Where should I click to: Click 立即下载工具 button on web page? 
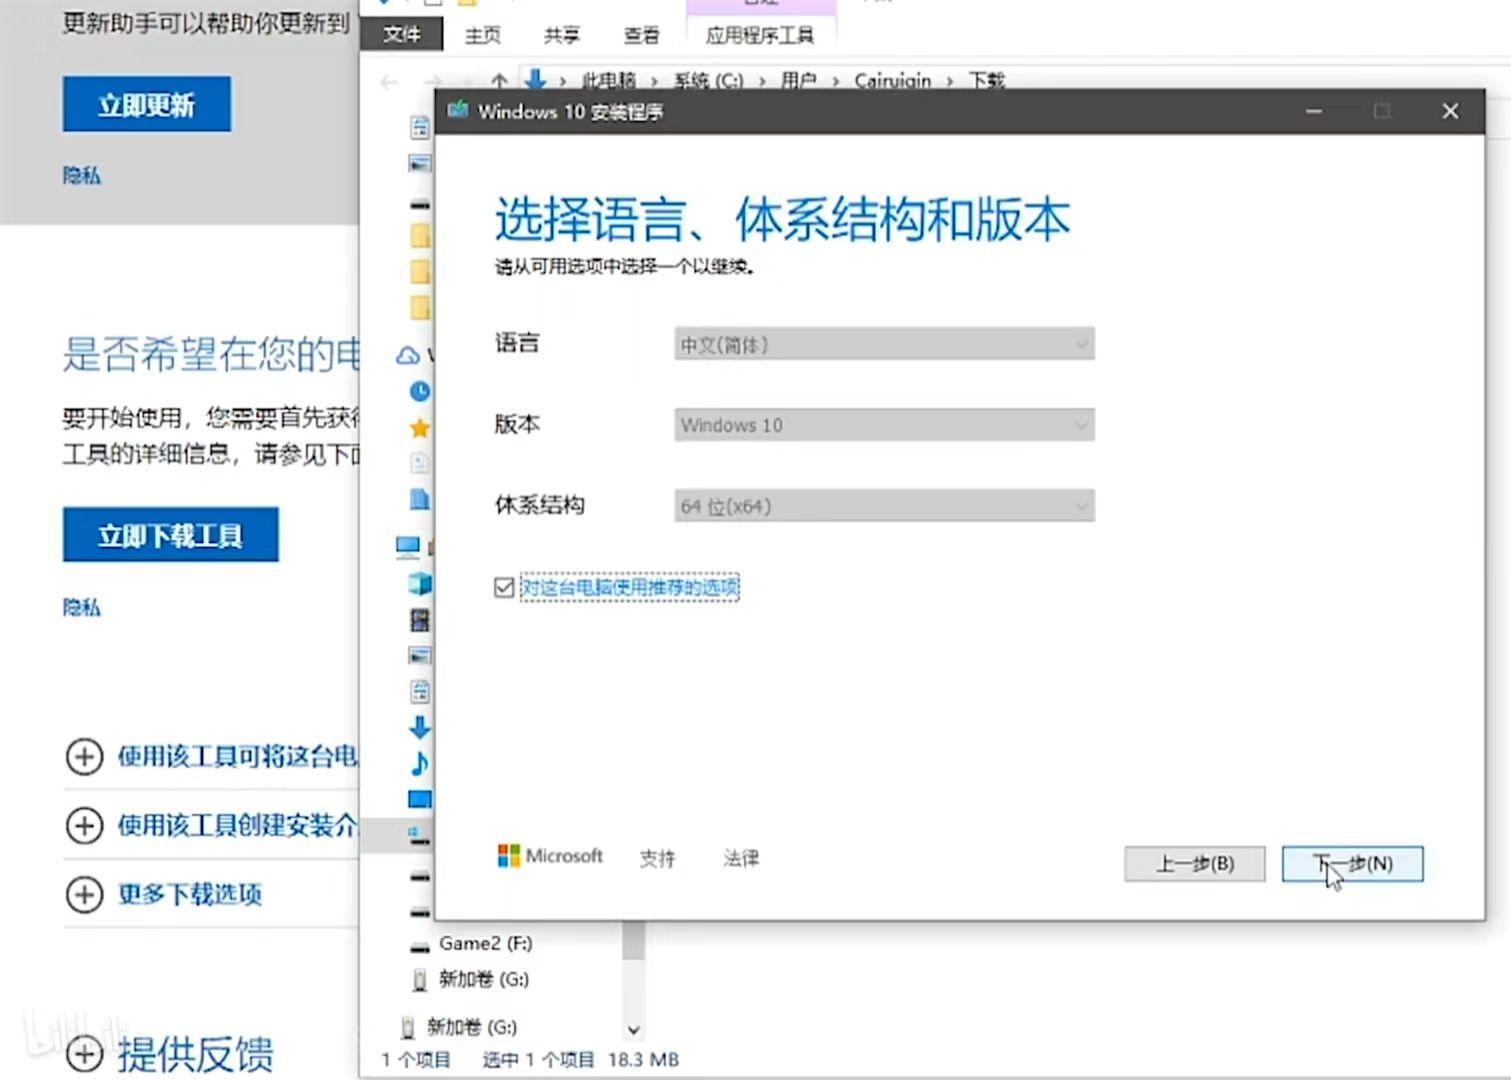point(171,535)
